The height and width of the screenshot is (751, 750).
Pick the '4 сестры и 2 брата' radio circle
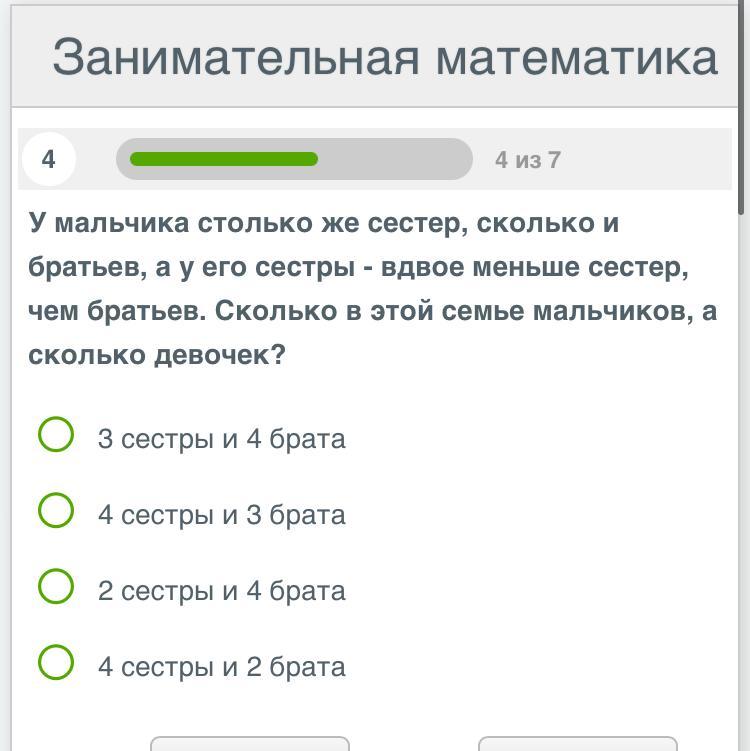coord(56,663)
